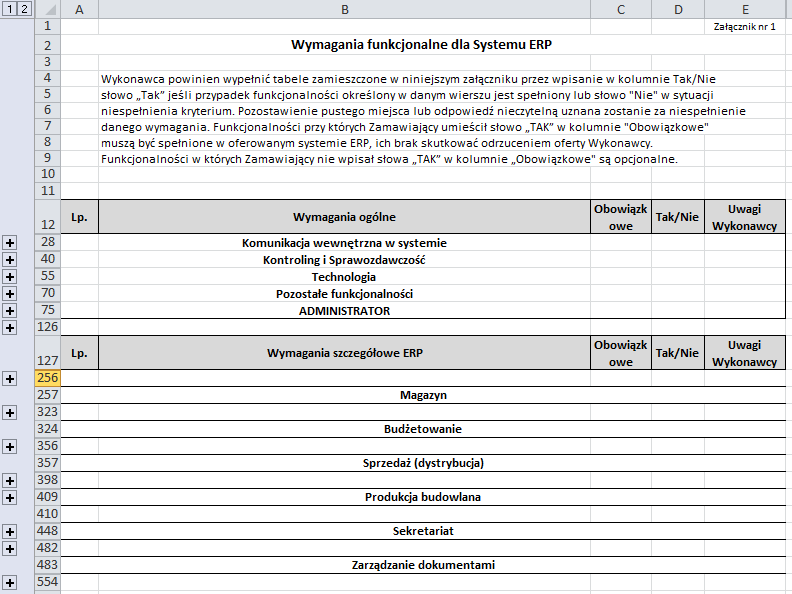Screen dimensions: 792x594
Task: Select row 2 header
Action: [47, 45]
